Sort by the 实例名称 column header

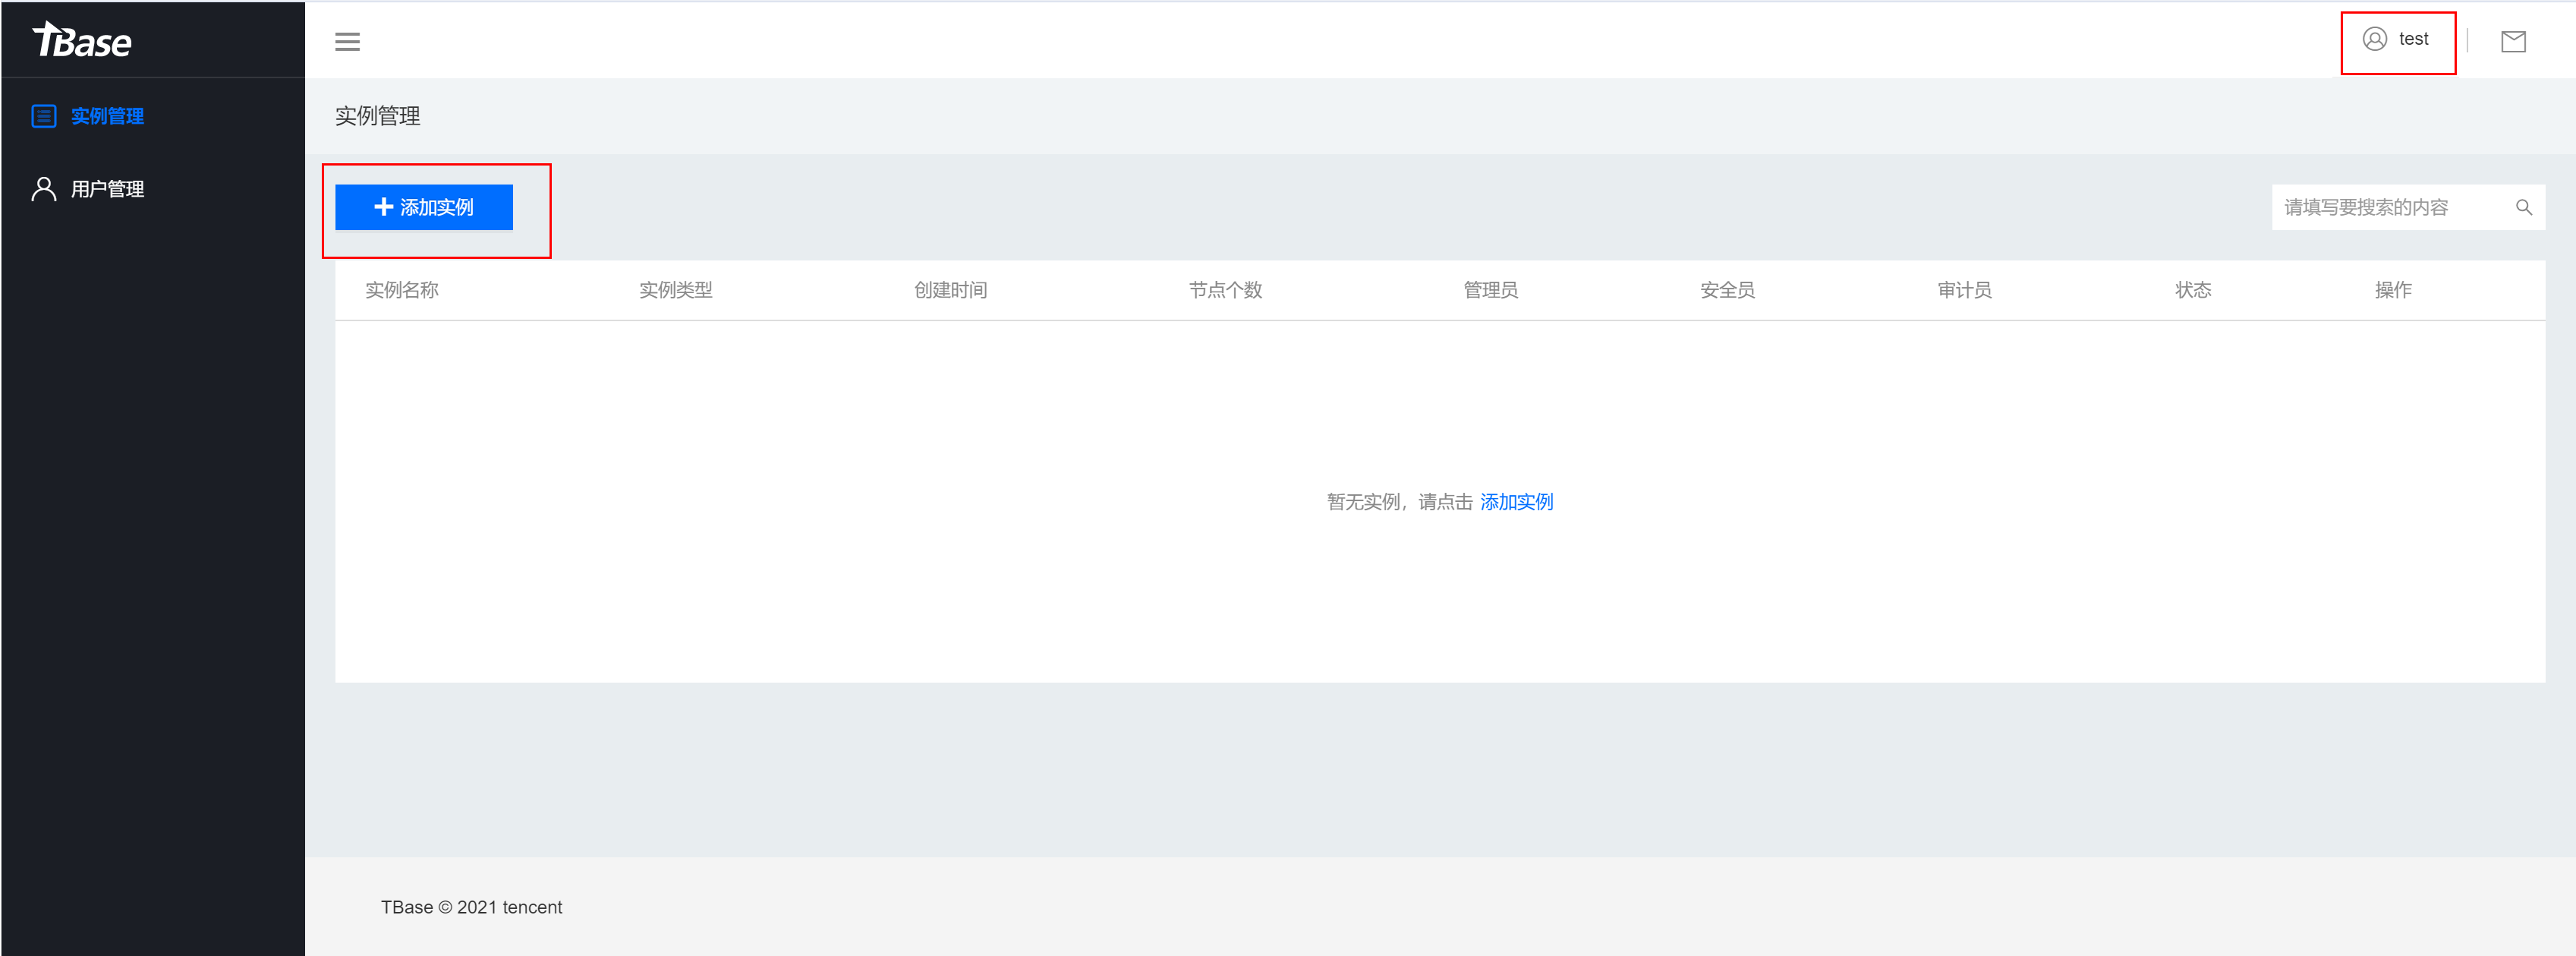coord(403,290)
